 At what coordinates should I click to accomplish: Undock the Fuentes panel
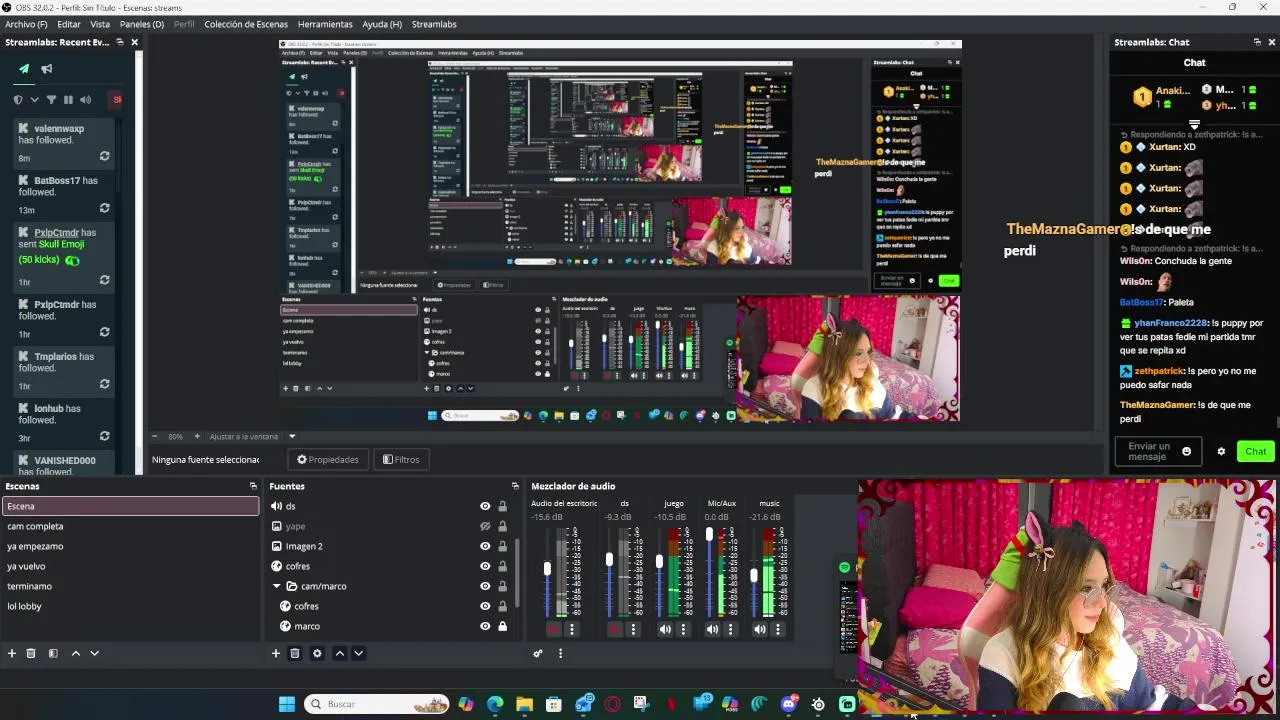pos(515,486)
